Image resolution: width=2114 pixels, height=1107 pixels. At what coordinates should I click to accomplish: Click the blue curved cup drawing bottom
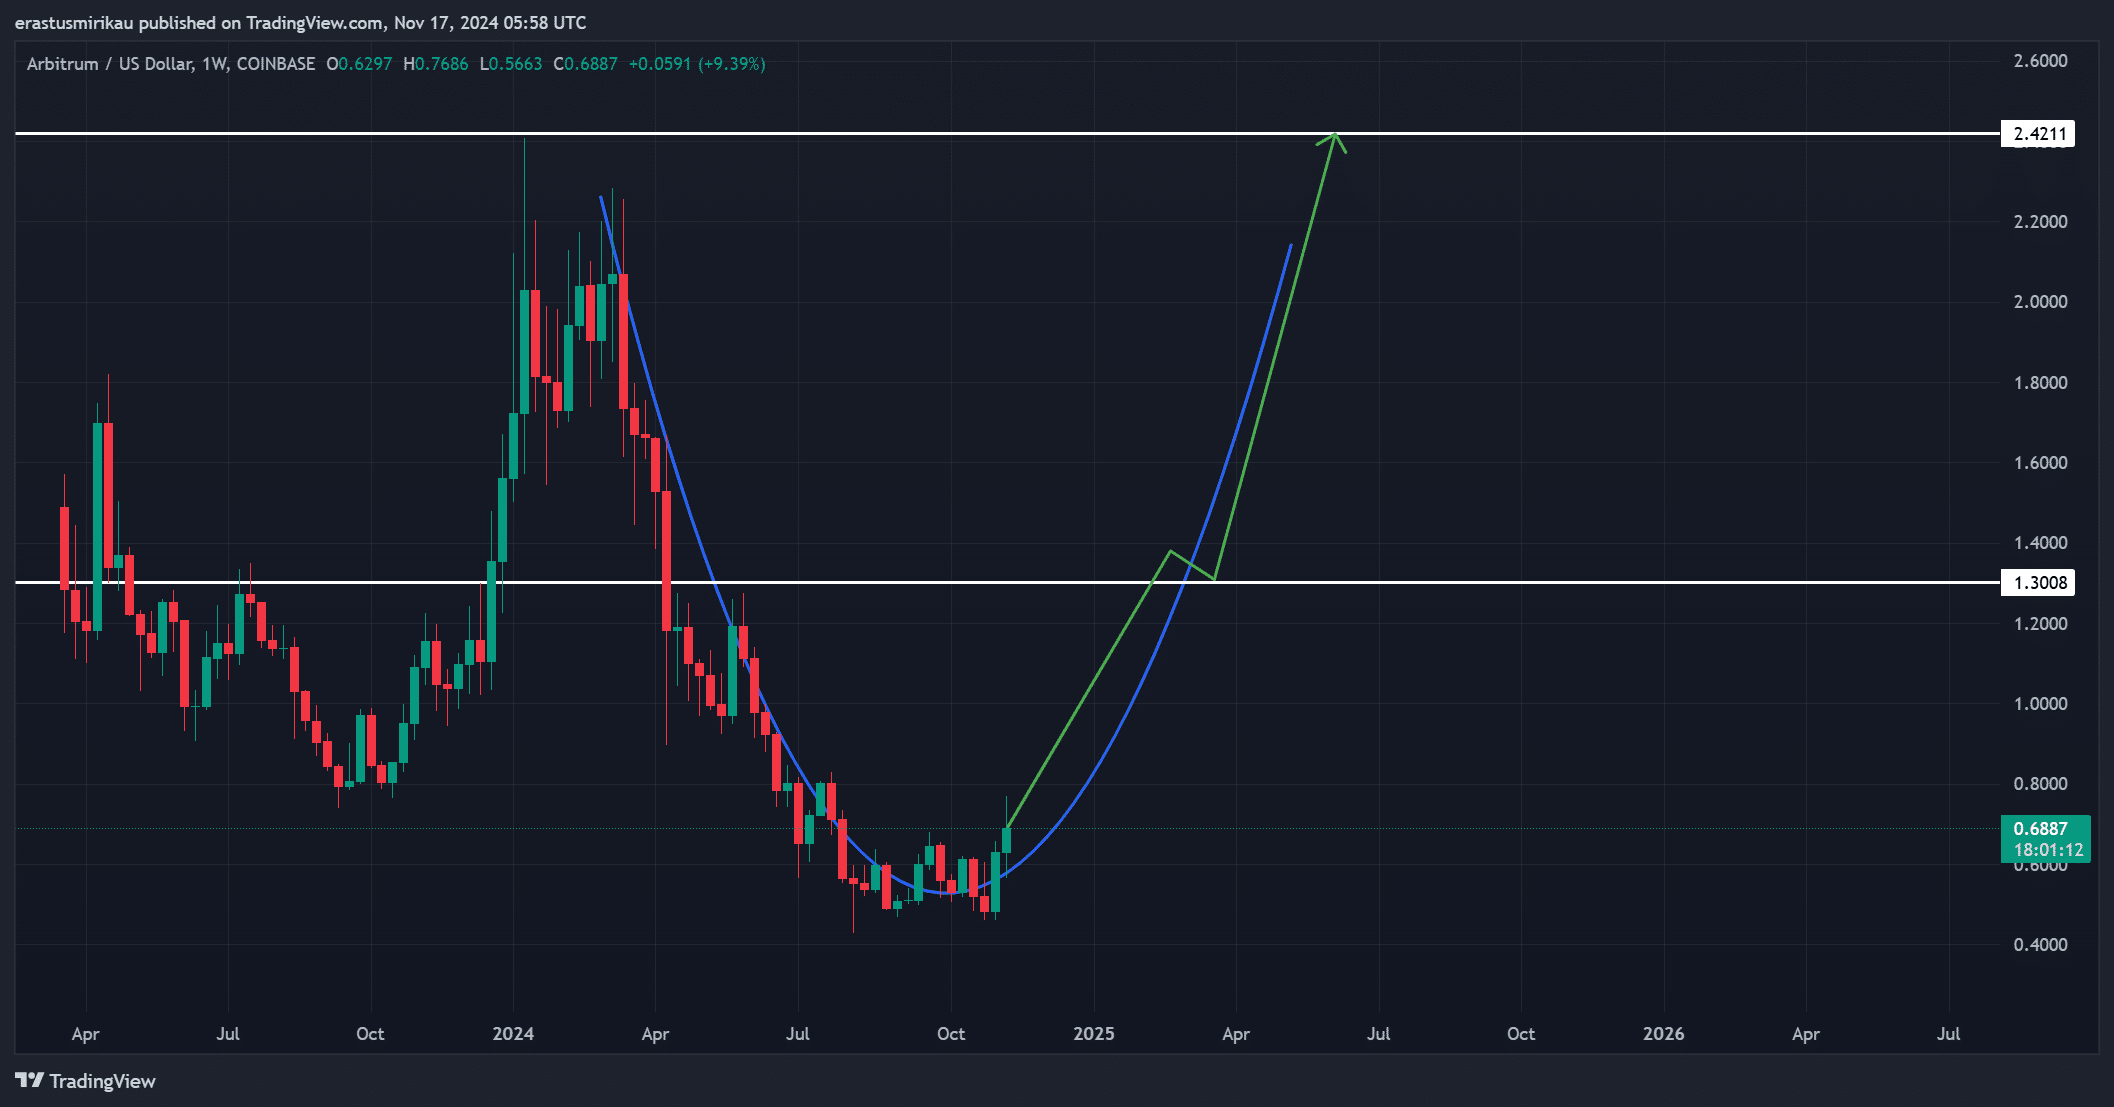[940, 892]
